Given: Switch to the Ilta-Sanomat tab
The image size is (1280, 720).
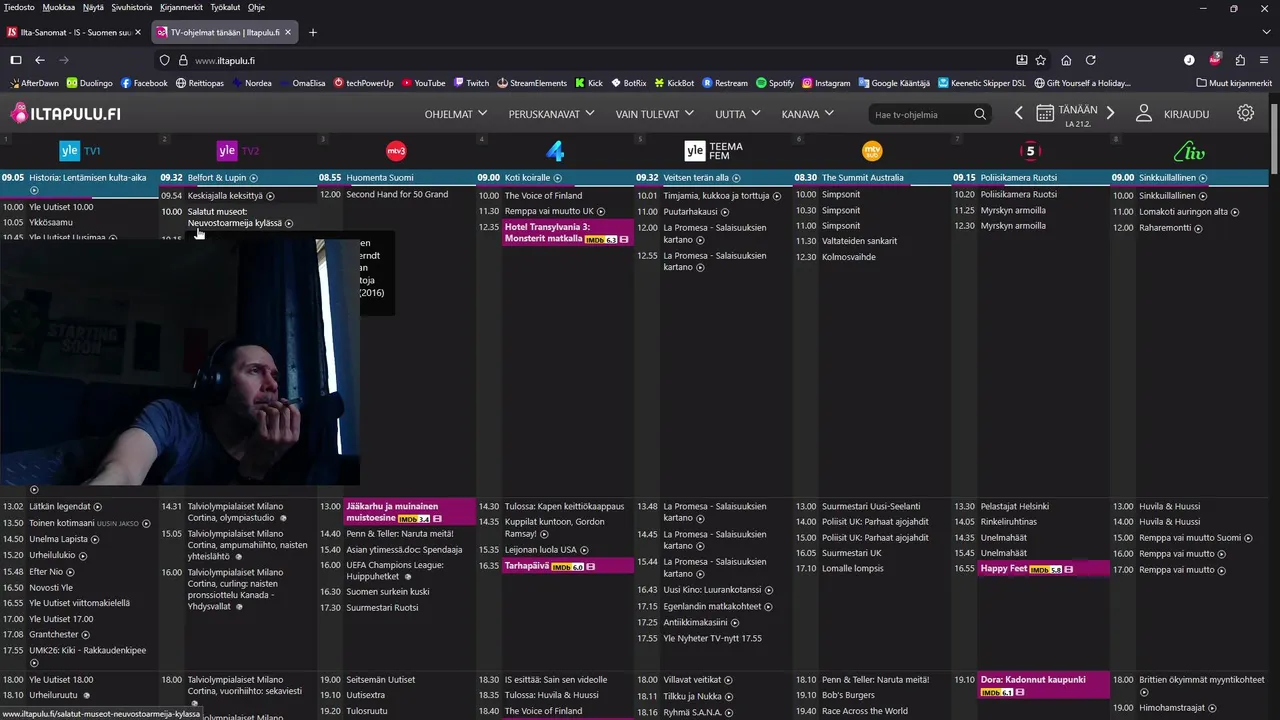Looking at the screenshot, I should pos(76,32).
